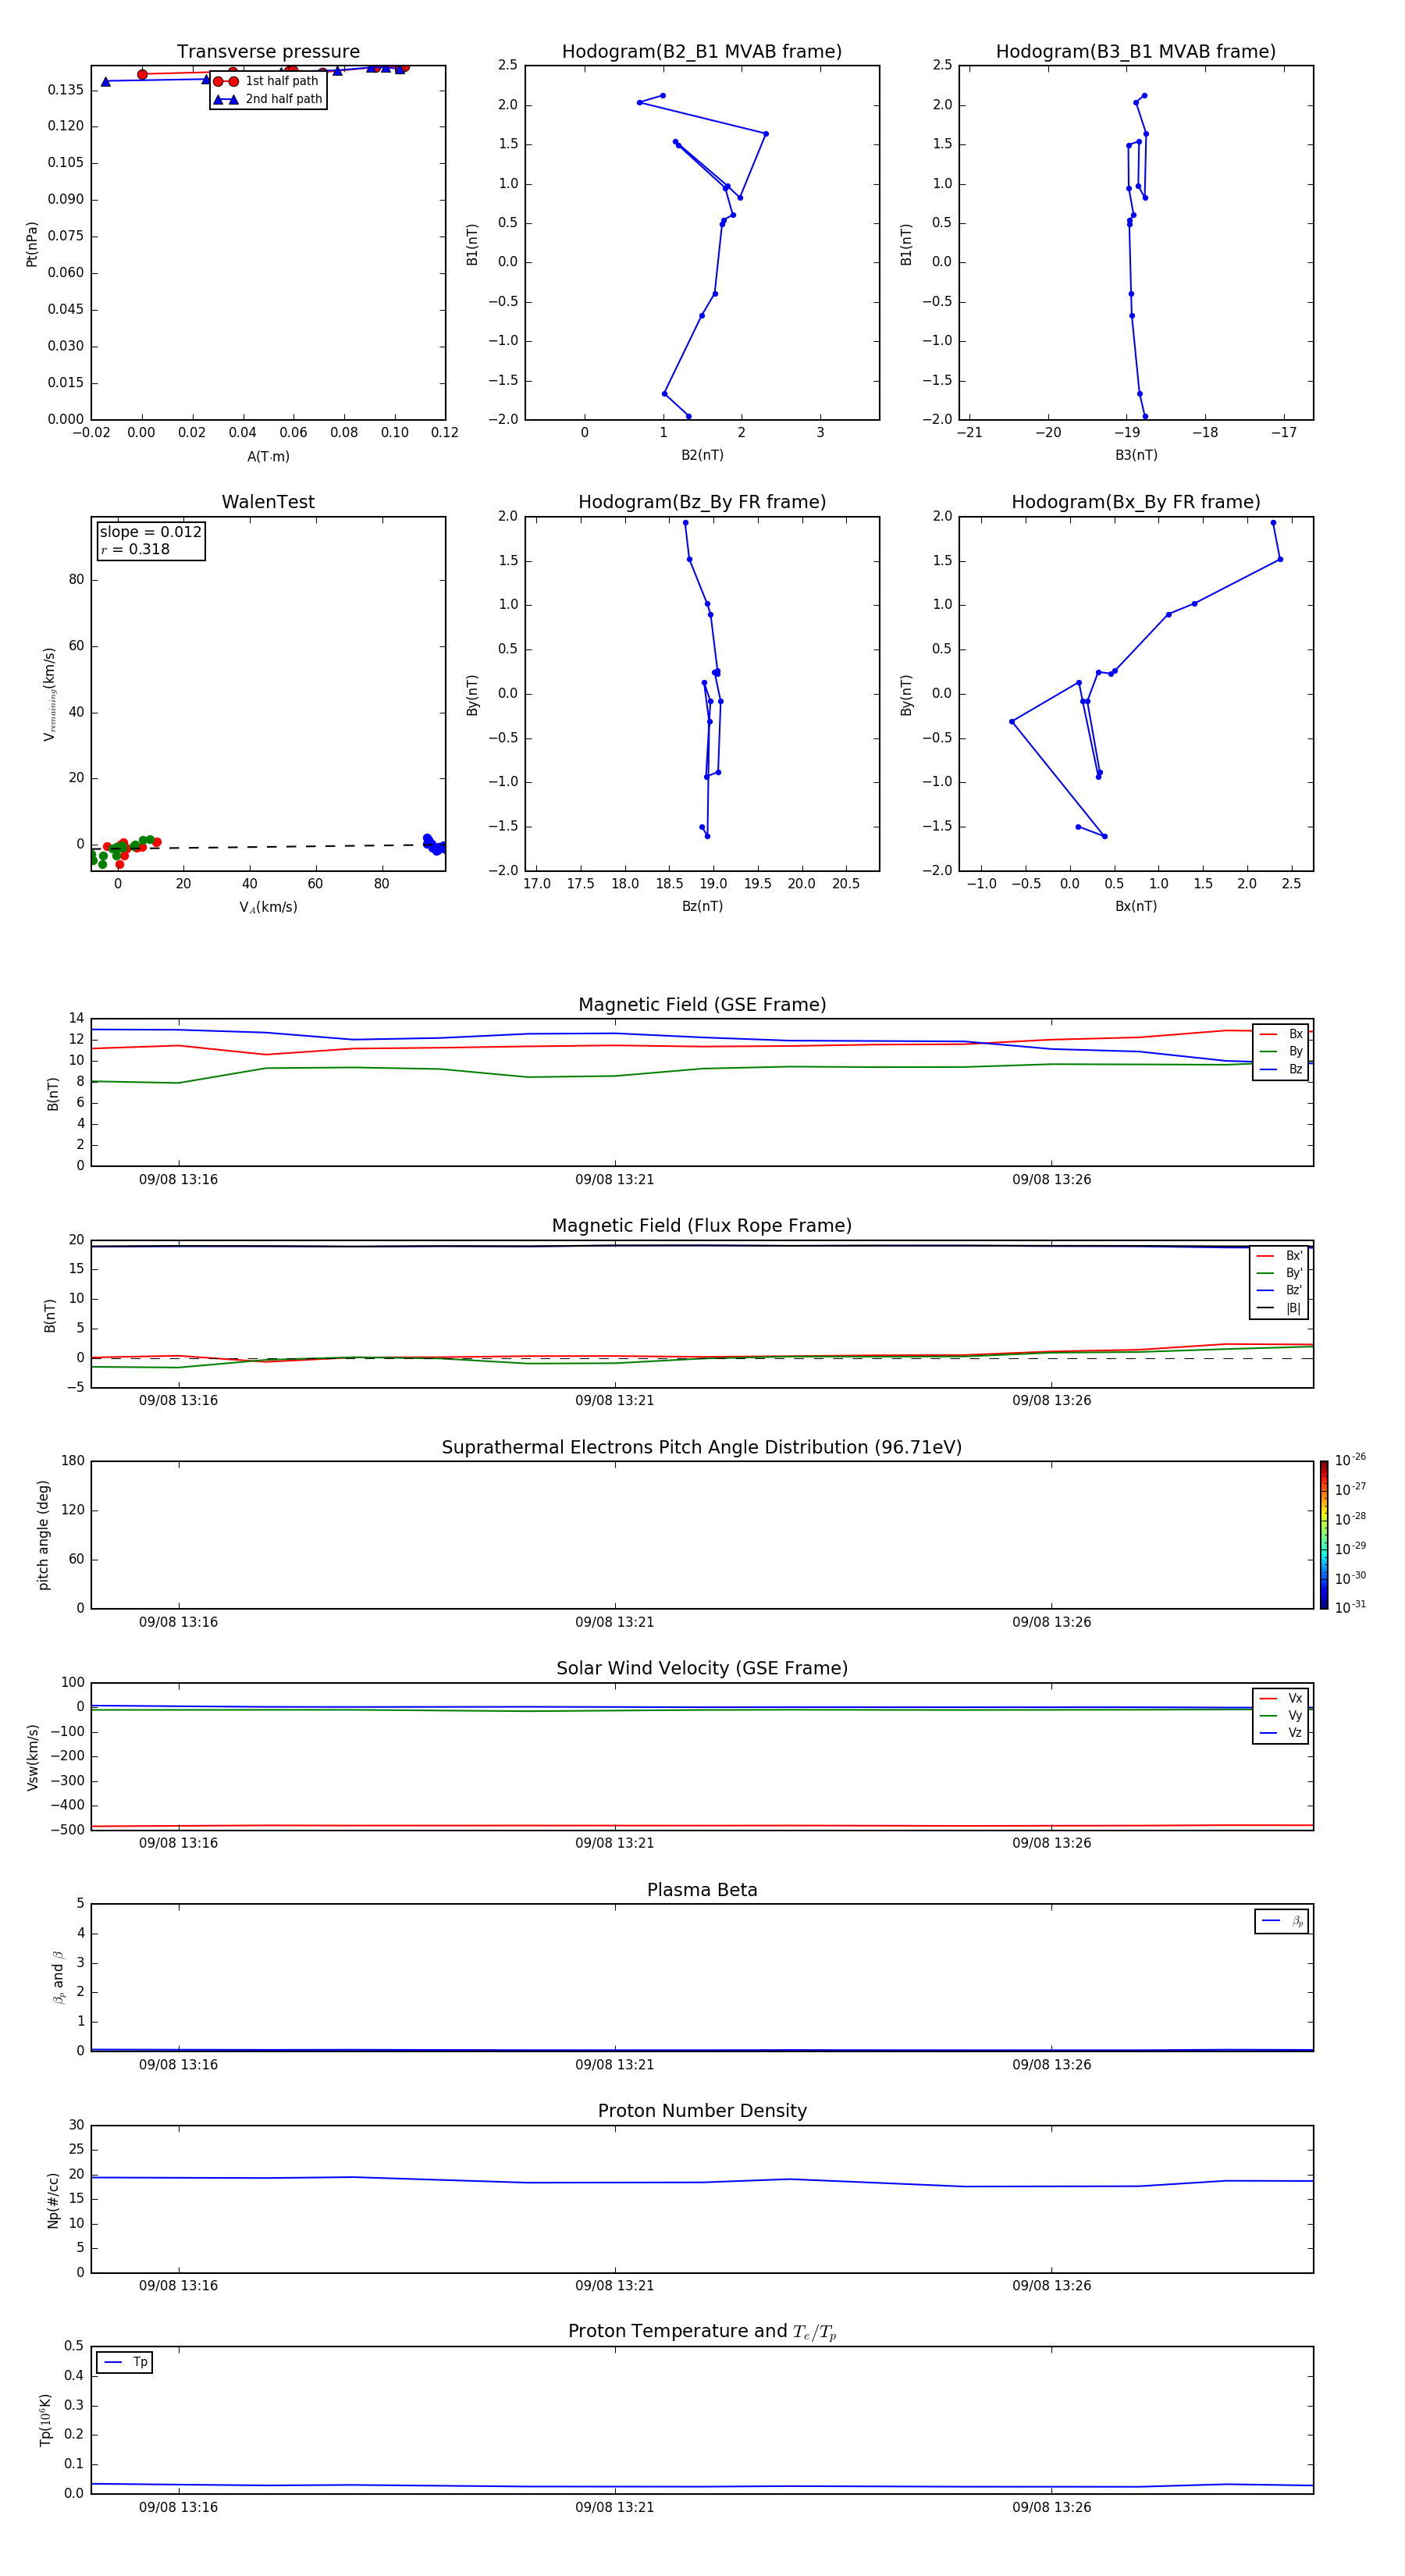
Task: Click the 'B2(nT)' x-axis label
Action: tap(702, 455)
